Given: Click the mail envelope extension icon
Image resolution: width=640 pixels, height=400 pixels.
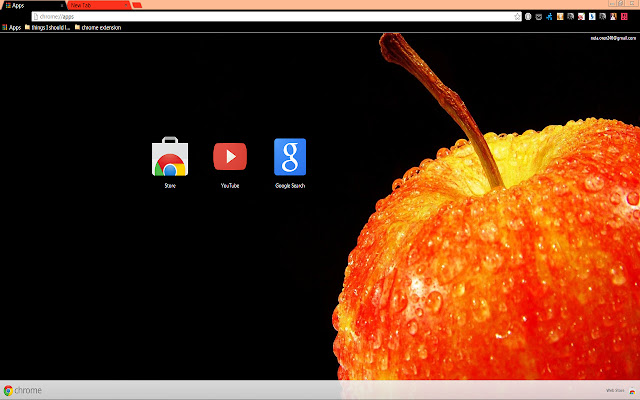Looking at the screenshot, I should [539, 17].
